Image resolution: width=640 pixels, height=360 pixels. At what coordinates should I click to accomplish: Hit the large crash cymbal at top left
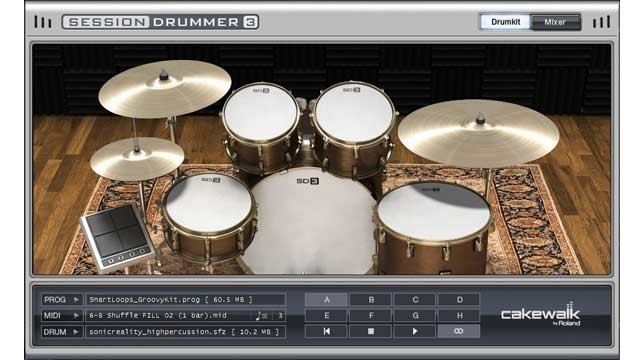164,88
